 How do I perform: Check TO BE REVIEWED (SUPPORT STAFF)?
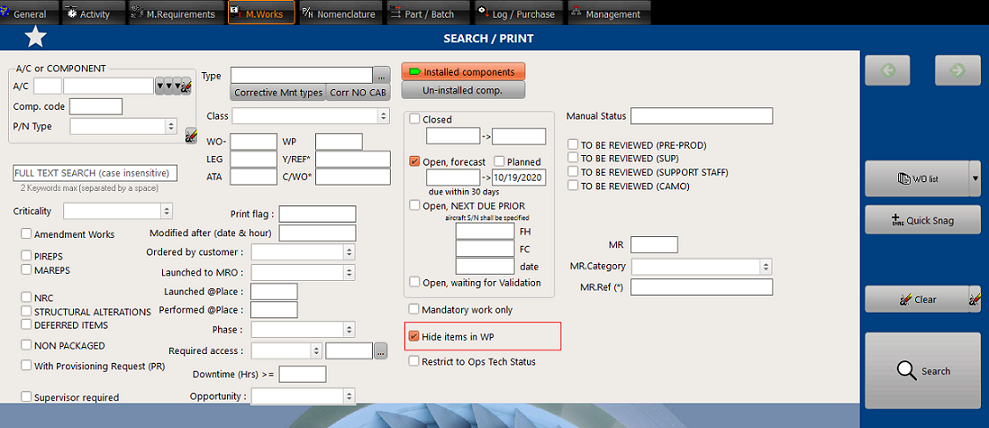[573, 171]
